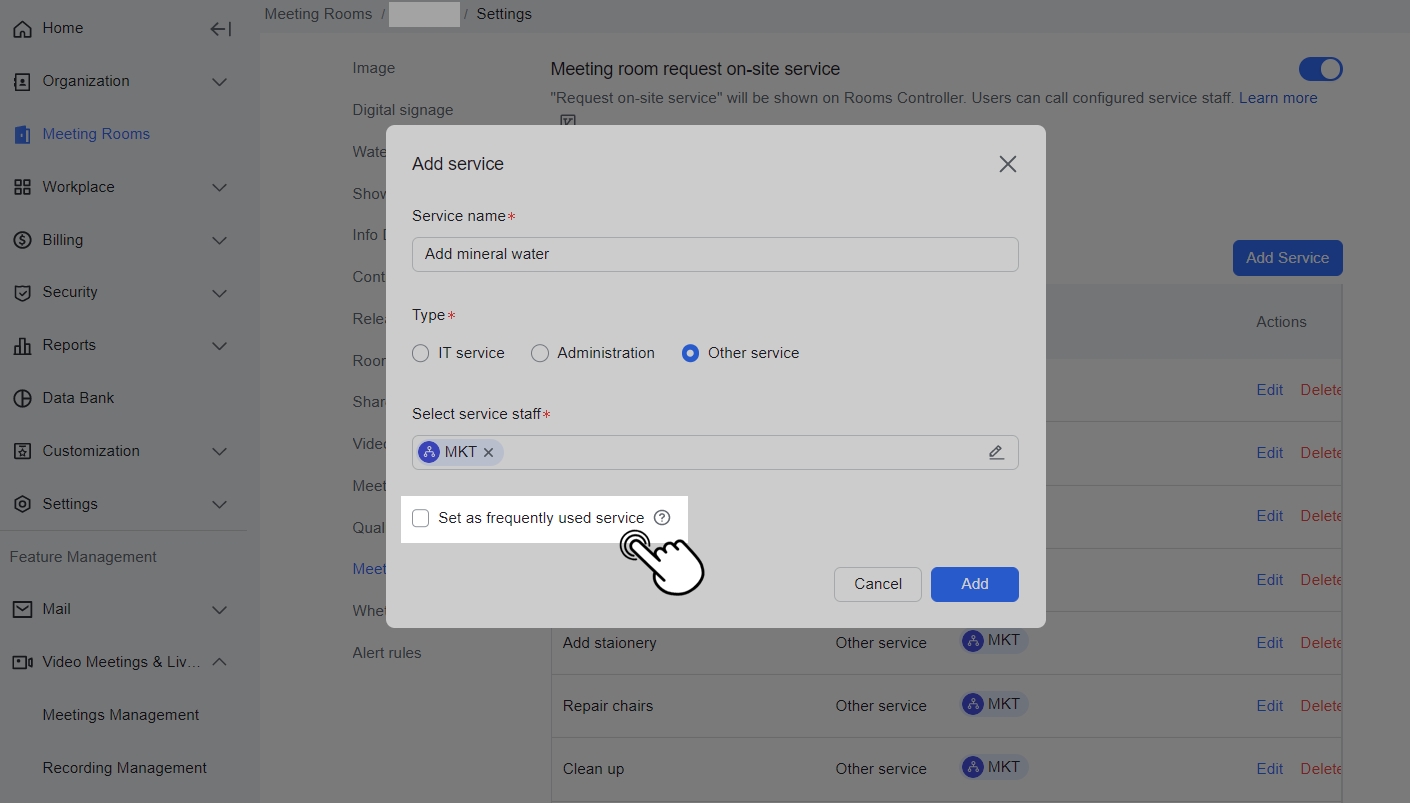This screenshot has height=803, width=1410.
Task: Expand the Workplace menu chevron
Action: click(220, 187)
